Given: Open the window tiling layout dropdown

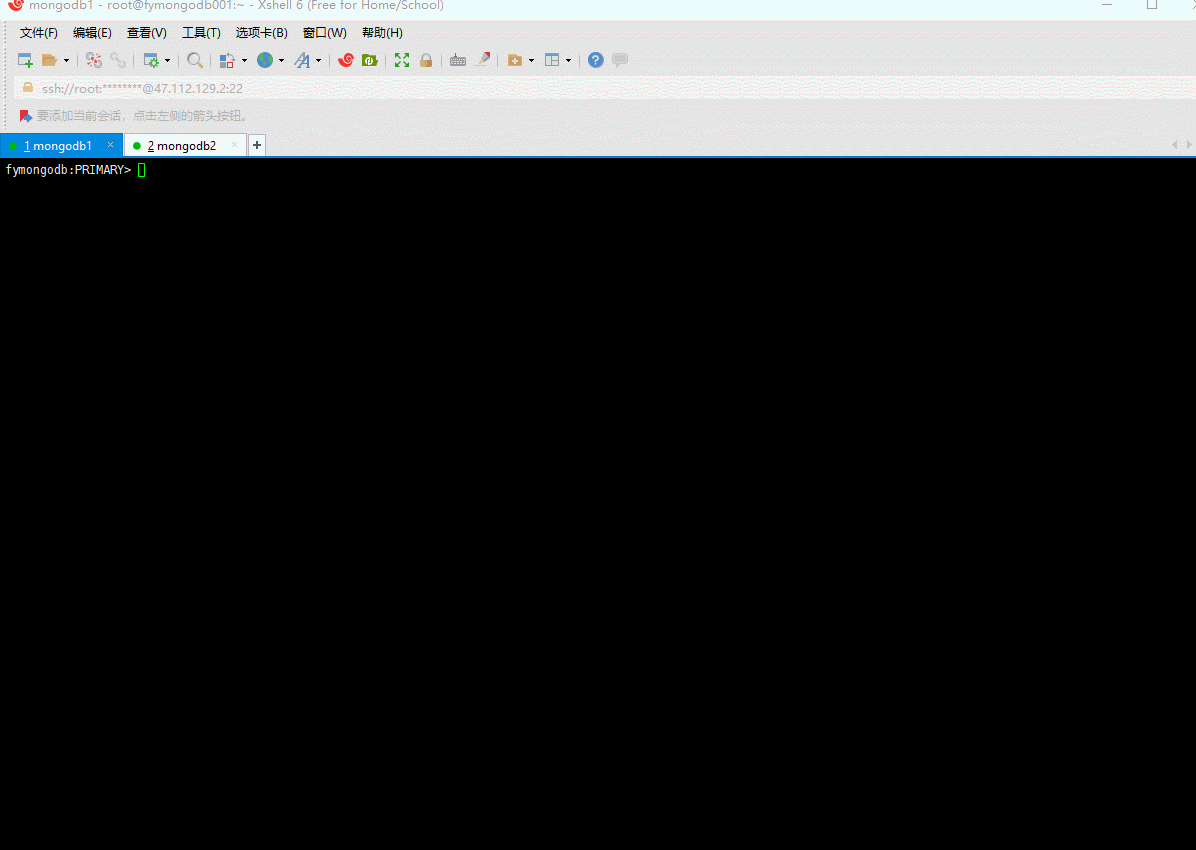Looking at the screenshot, I should pyautogui.click(x=569, y=60).
